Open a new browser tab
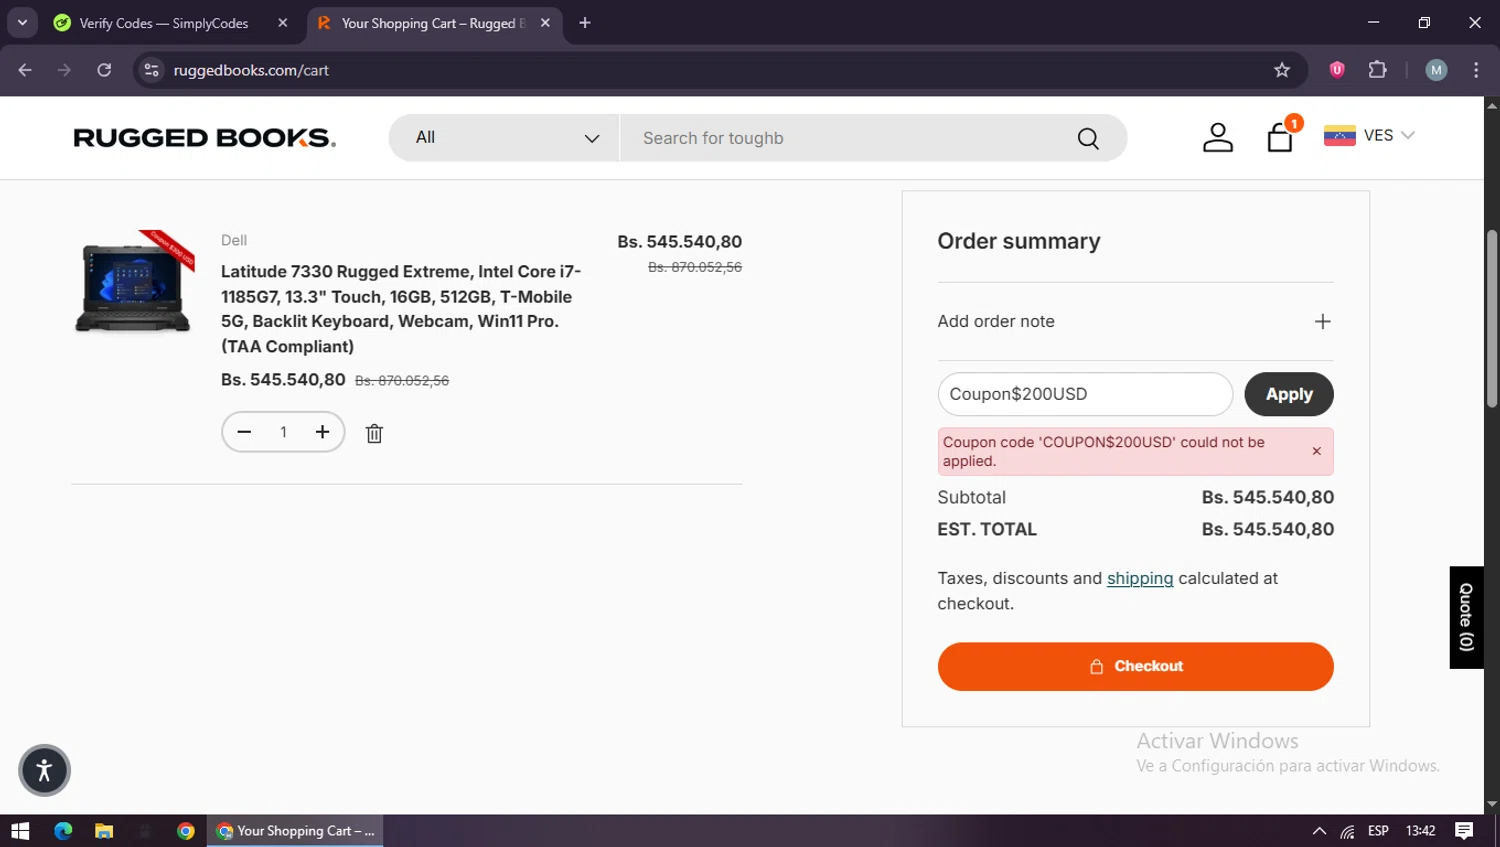This screenshot has width=1500, height=847. (x=585, y=23)
